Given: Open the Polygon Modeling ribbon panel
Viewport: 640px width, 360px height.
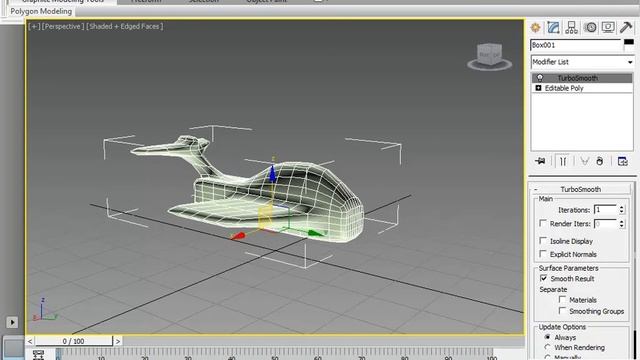Looking at the screenshot, I should (41, 11).
